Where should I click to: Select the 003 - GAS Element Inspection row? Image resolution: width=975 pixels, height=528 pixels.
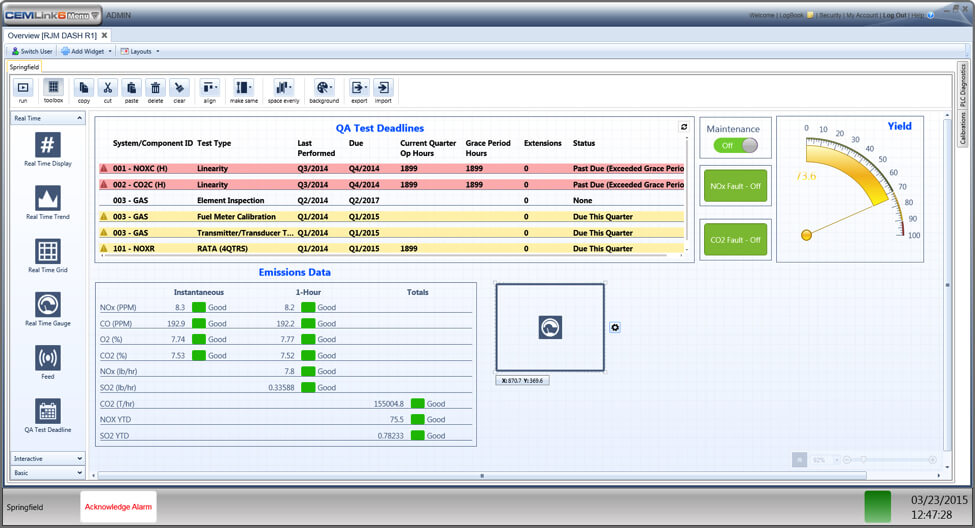coord(392,200)
